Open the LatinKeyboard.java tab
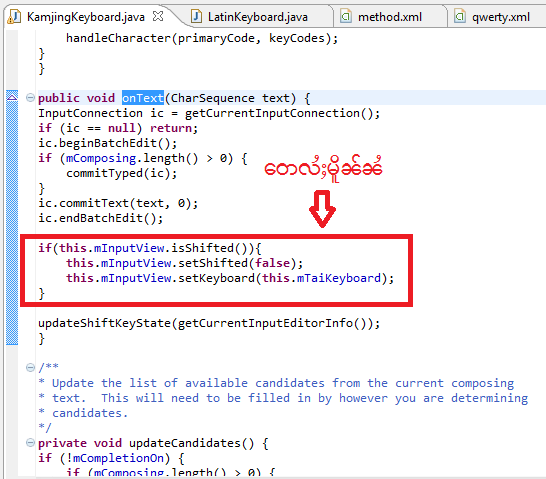The height and width of the screenshot is (479, 546). [257, 17]
